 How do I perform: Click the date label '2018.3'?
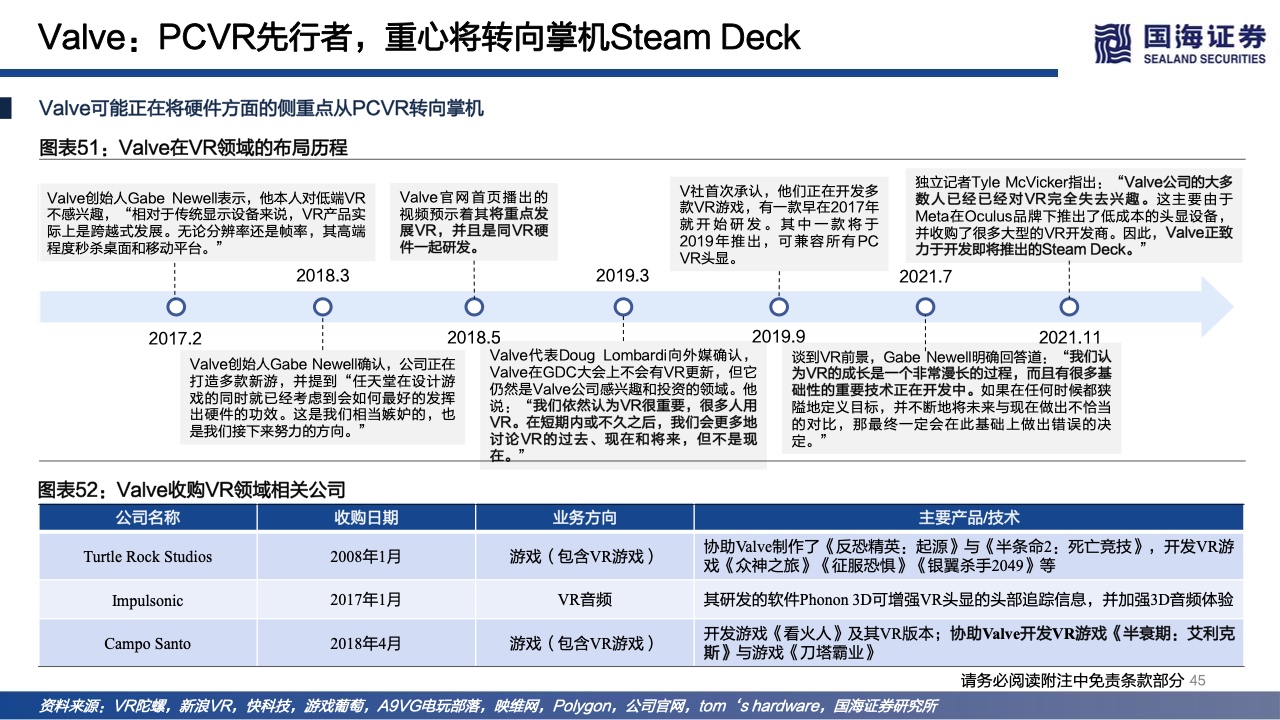322,276
